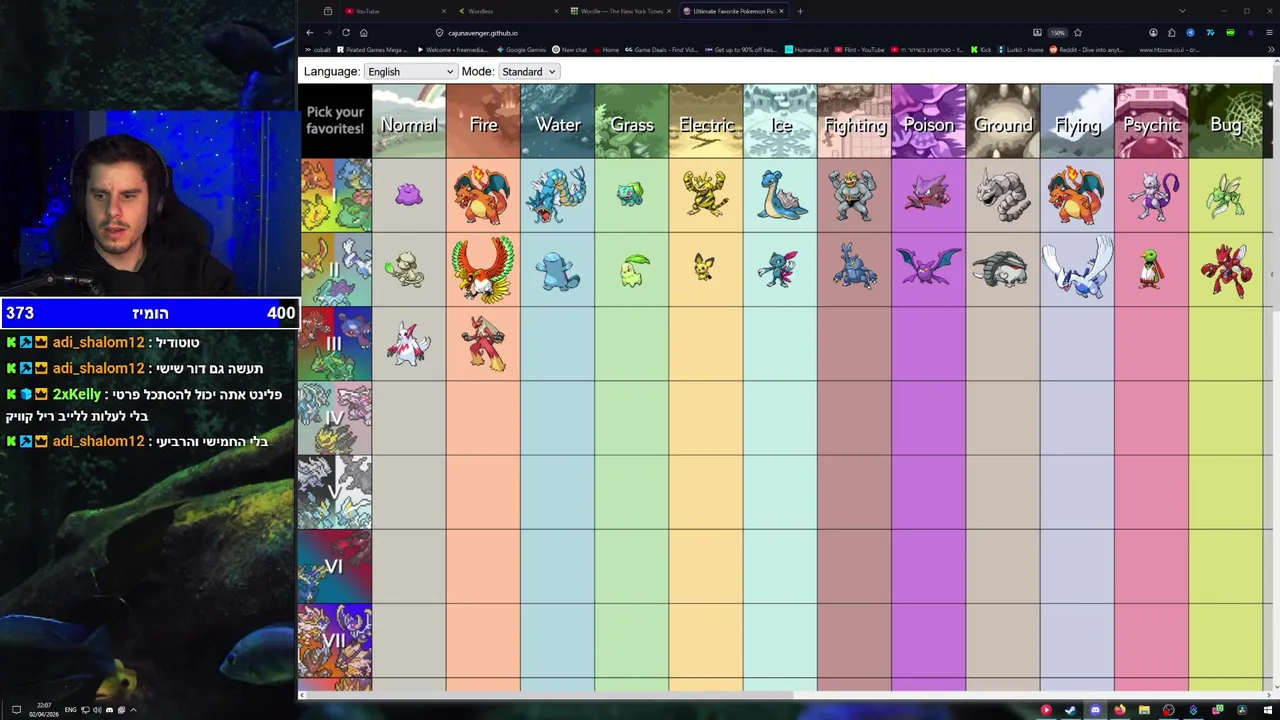Click Bulbasaur in the Grass Gen I cell

[631, 194]
